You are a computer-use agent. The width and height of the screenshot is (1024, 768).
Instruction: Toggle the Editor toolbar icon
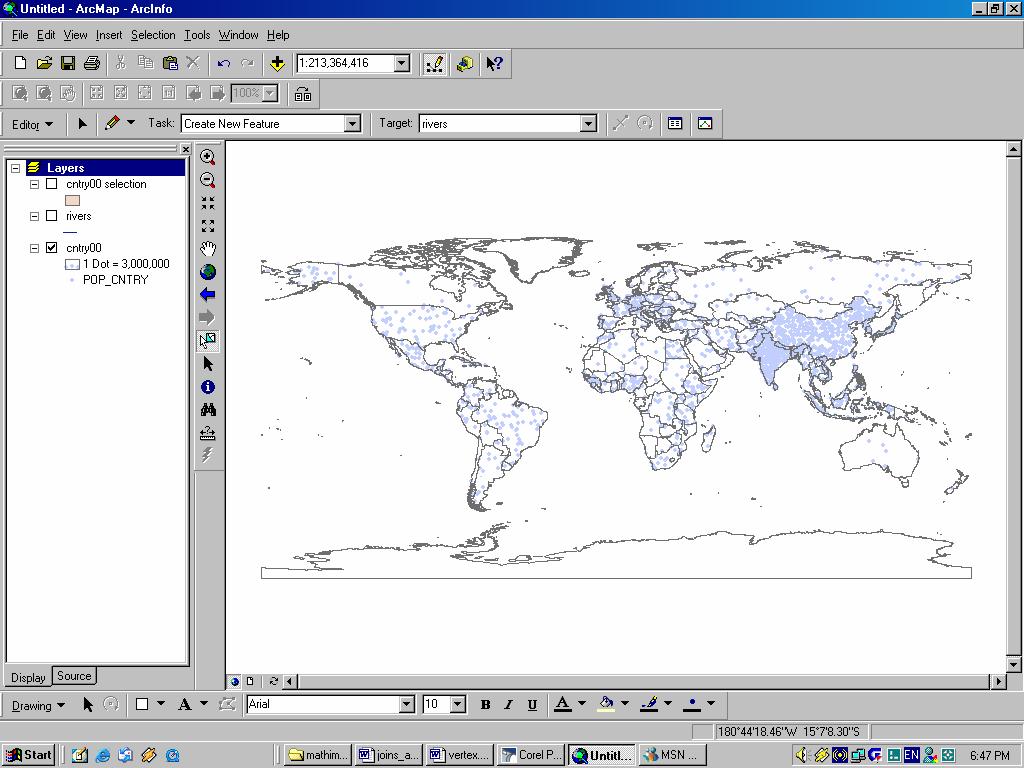[x=434, y=63]
